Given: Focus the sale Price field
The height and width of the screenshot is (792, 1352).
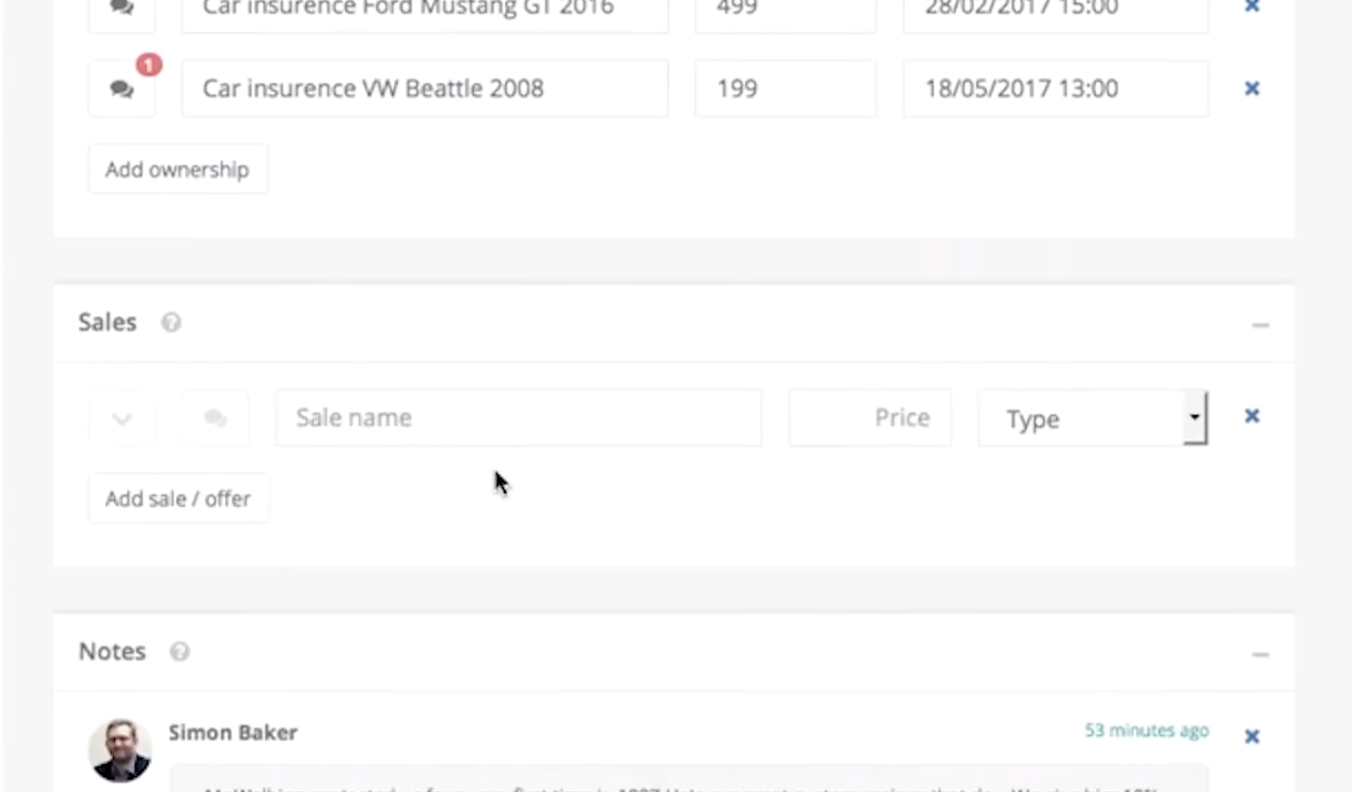Looking at the screenshot, I should [870, 417].
